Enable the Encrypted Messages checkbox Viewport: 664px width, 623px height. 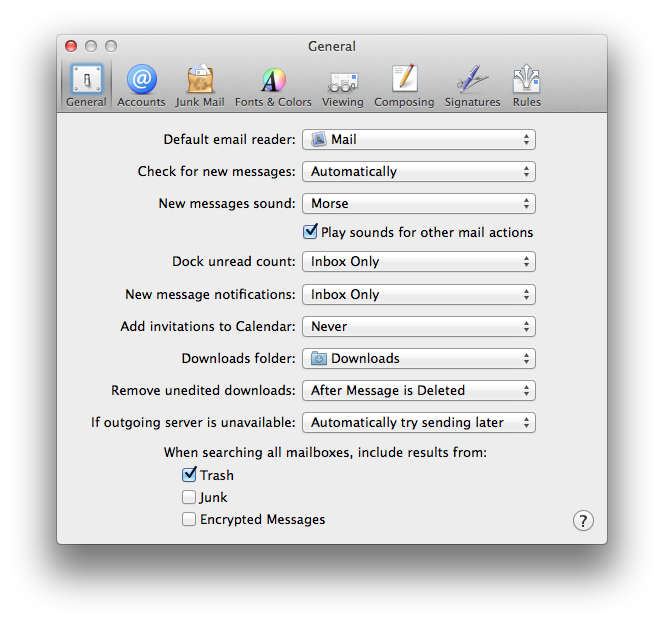(189, 519)
